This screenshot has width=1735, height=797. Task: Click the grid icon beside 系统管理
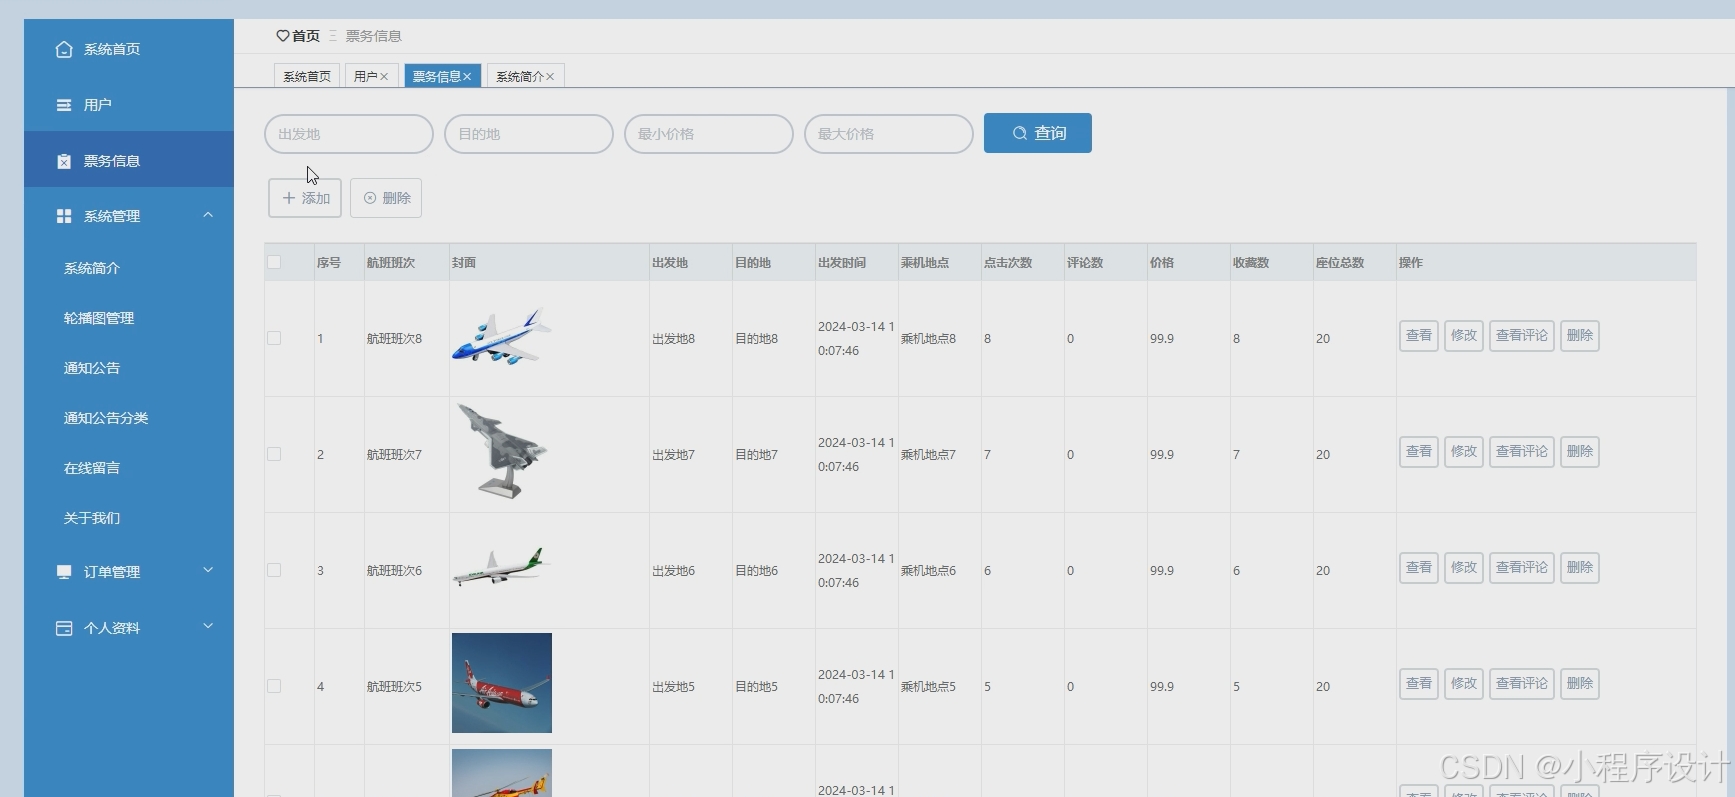coord(64,216)
